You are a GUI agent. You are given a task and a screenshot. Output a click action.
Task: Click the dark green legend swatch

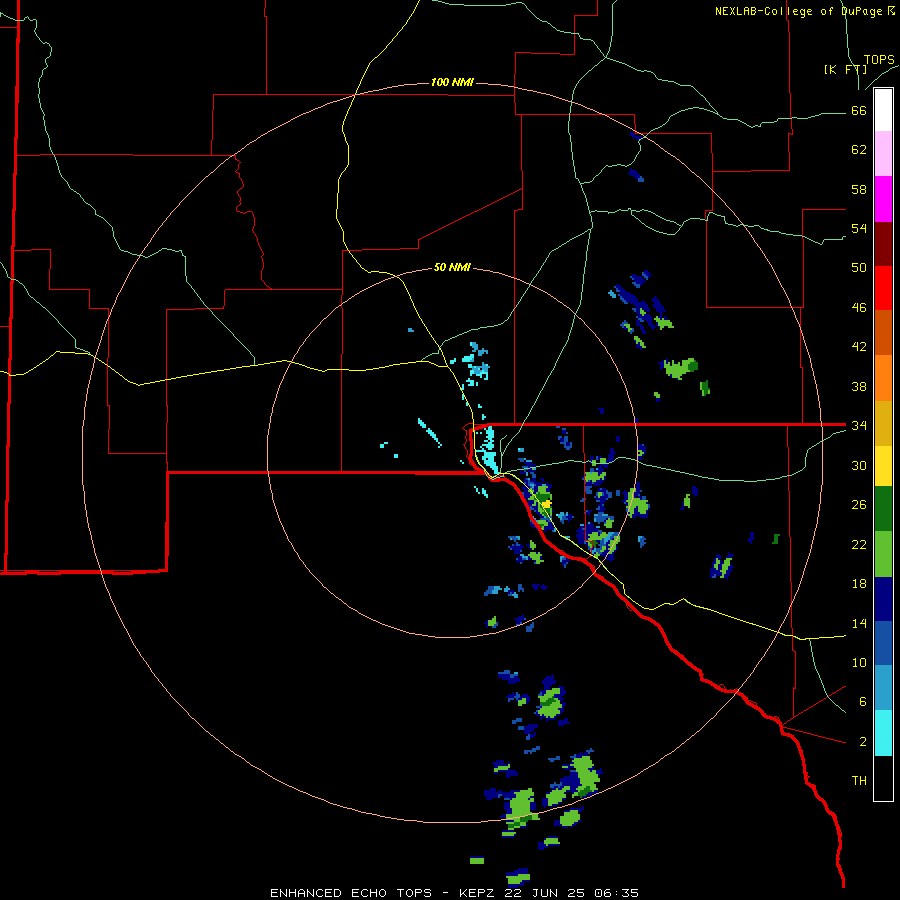pyautogui.click(x=883, y=509)
